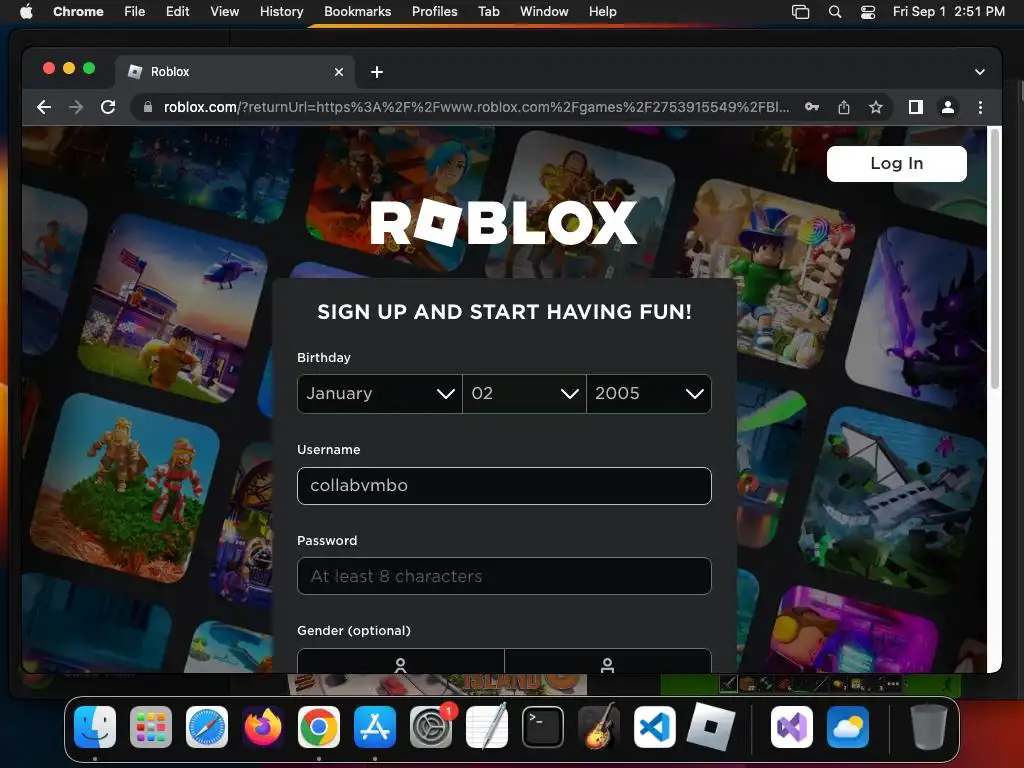
Task: Click the browser back arrow
Action: [44, 107]
